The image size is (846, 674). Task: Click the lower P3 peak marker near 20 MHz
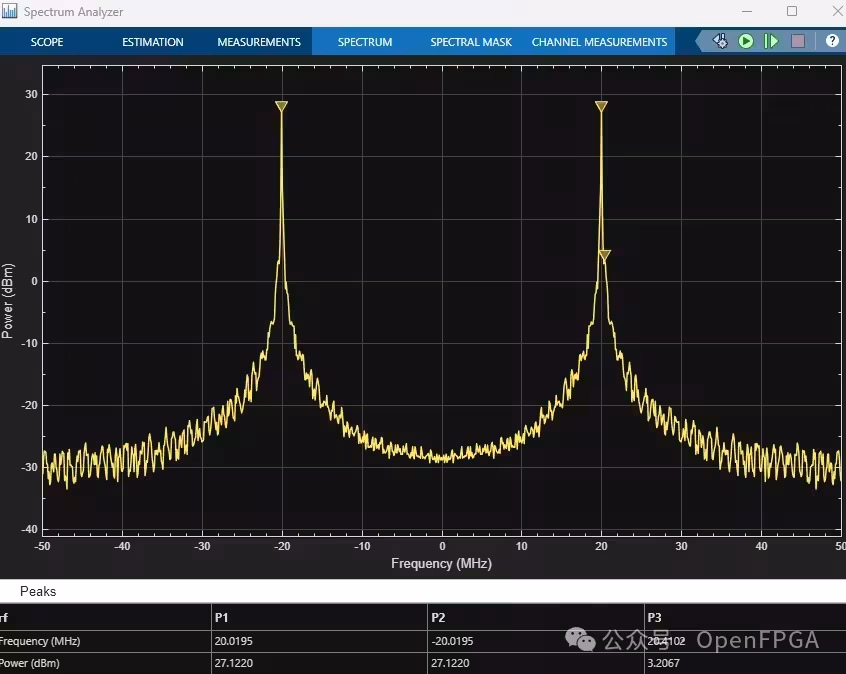tap(604, 255)
